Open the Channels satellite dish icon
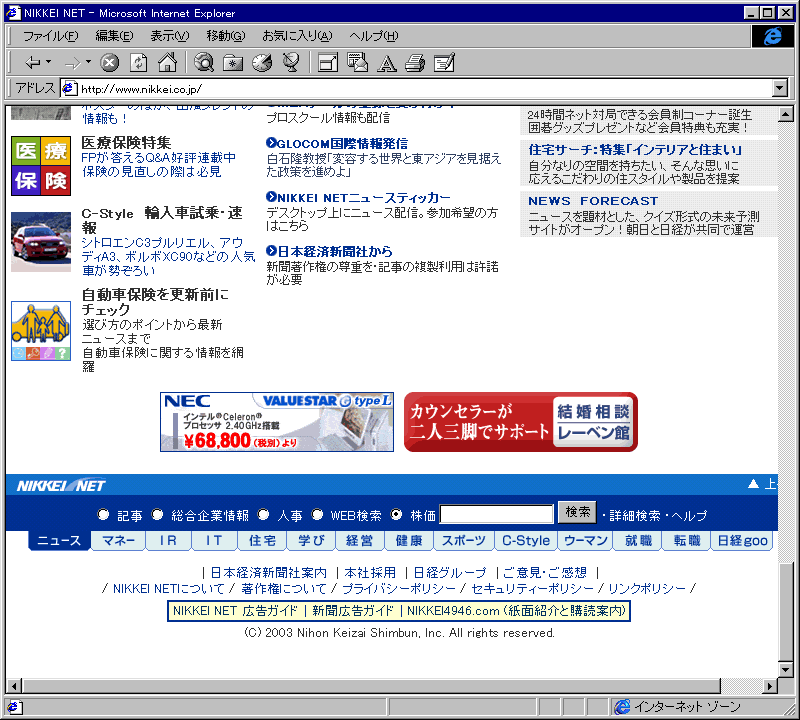This screenshot has height=720, width=800. point(291,63)
